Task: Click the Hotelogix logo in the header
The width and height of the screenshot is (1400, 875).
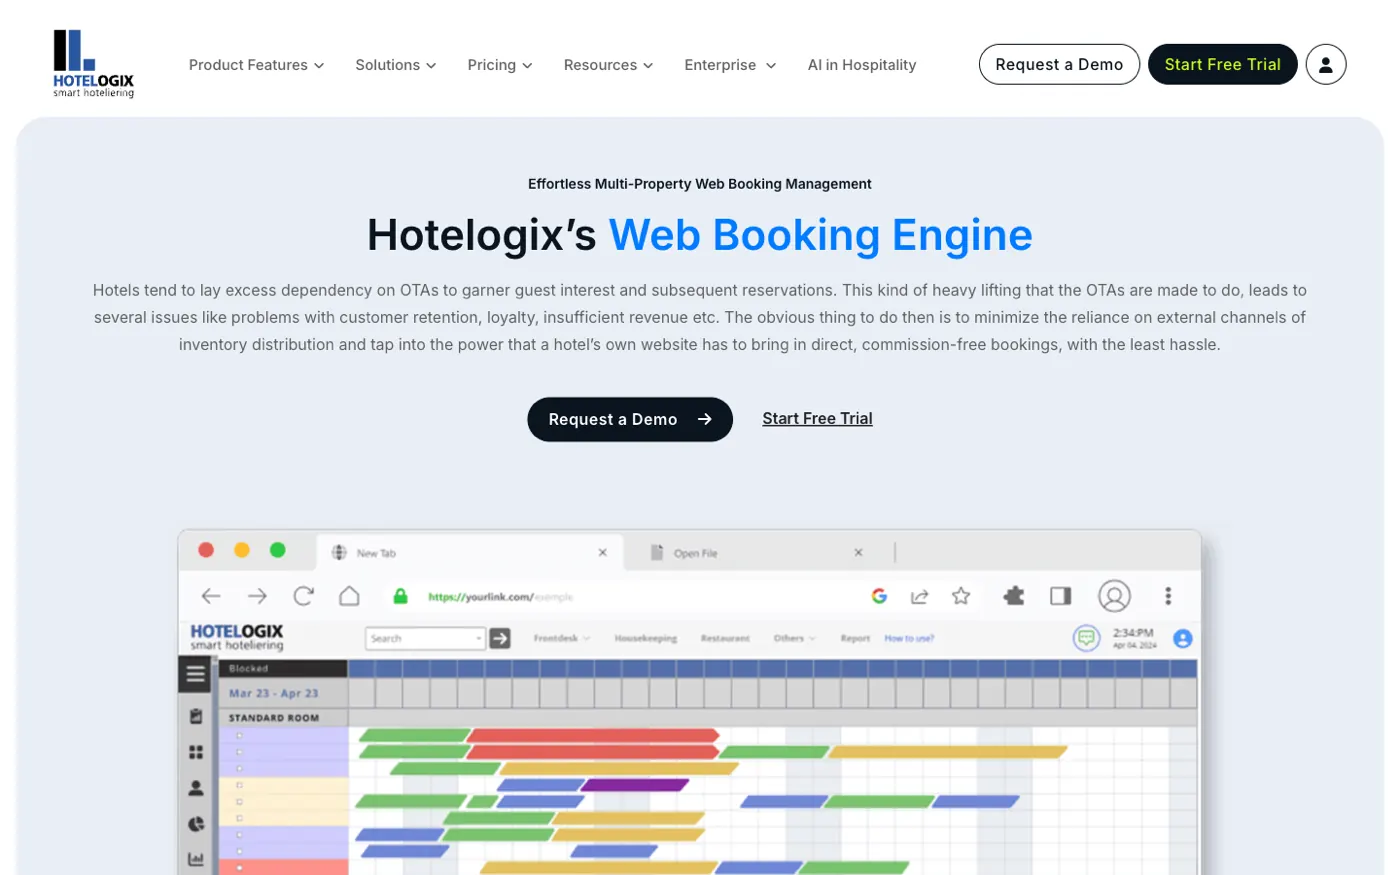Action: [x=93, y=64]
